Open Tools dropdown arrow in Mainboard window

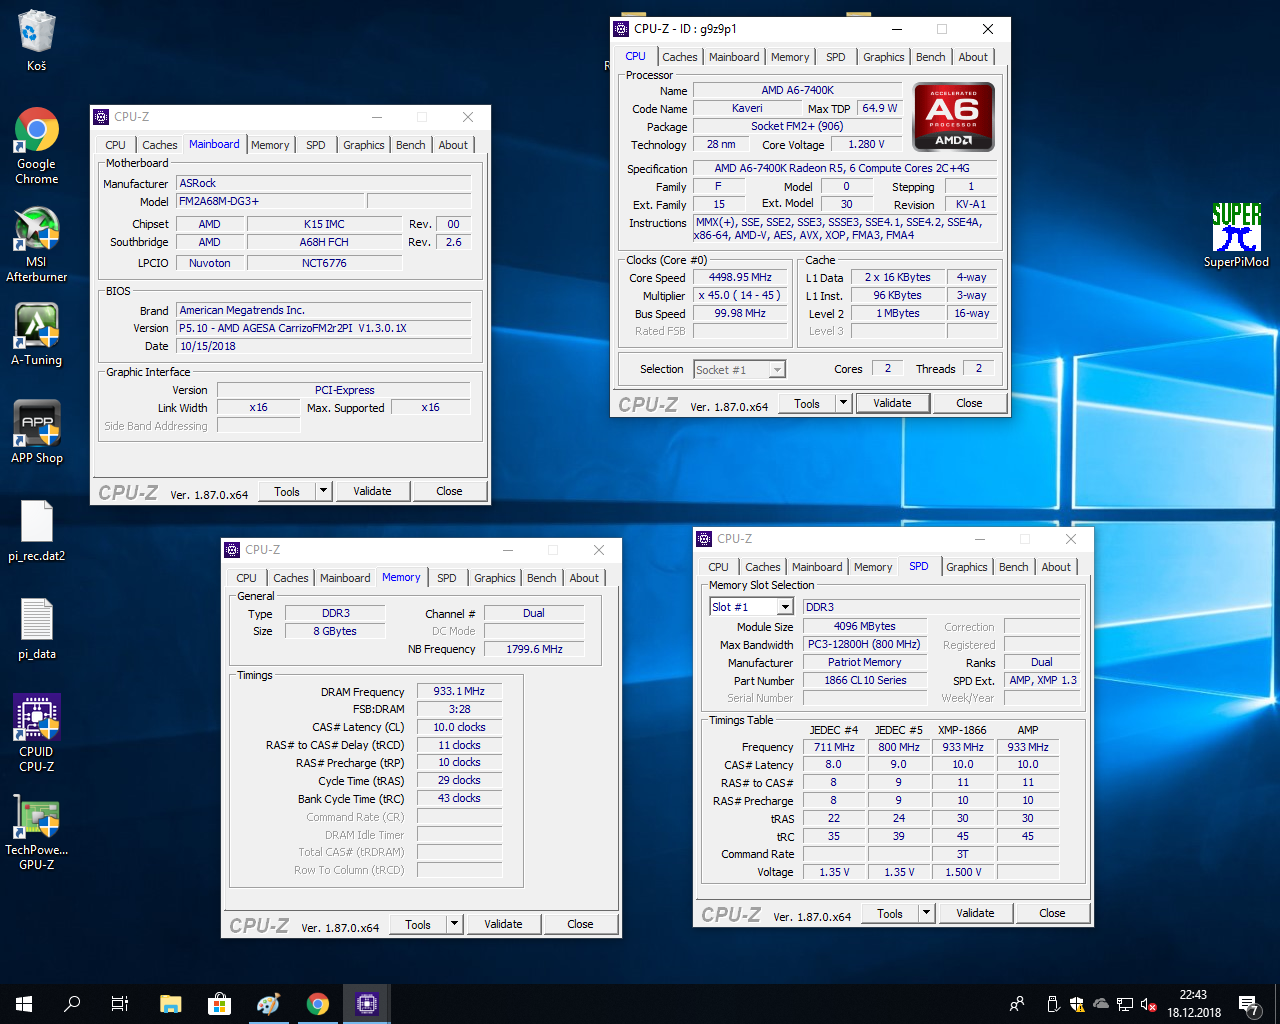[323, 491]
